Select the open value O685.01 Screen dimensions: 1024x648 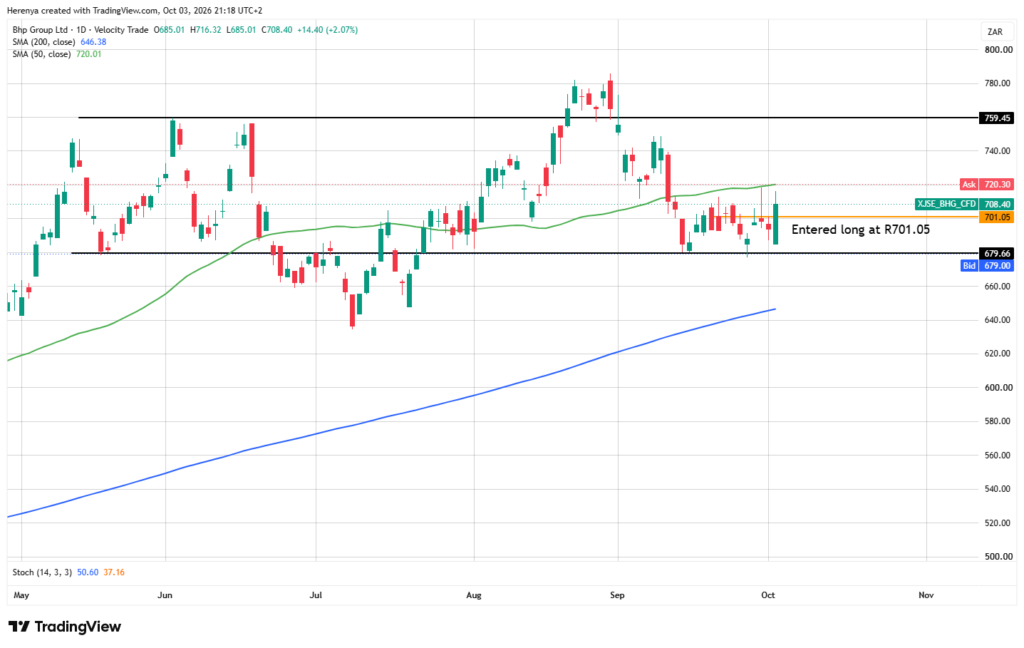[x=169, y=30]
